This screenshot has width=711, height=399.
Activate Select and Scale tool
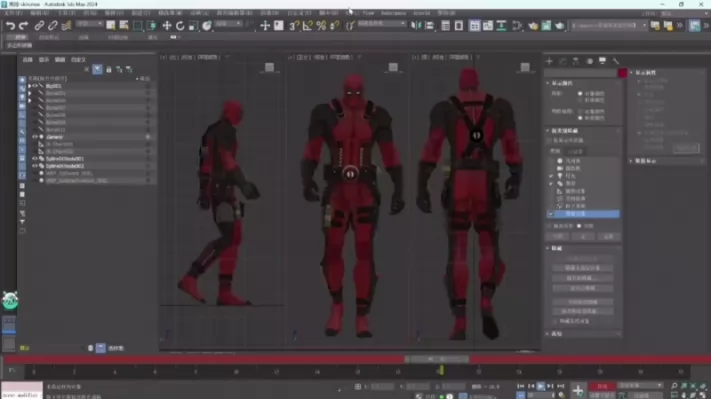[x=193, y=26]
